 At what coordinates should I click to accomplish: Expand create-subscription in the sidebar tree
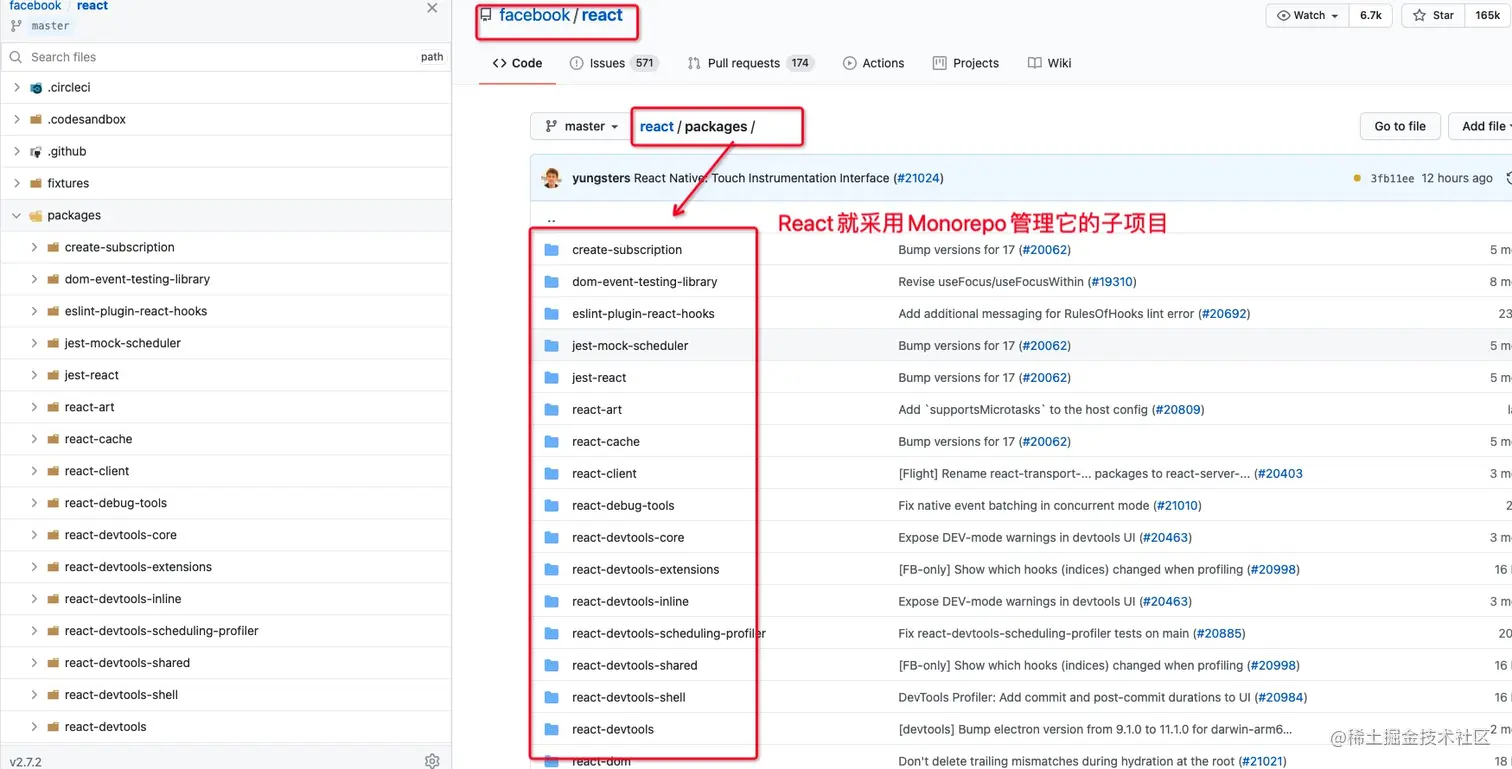(34, 247)
